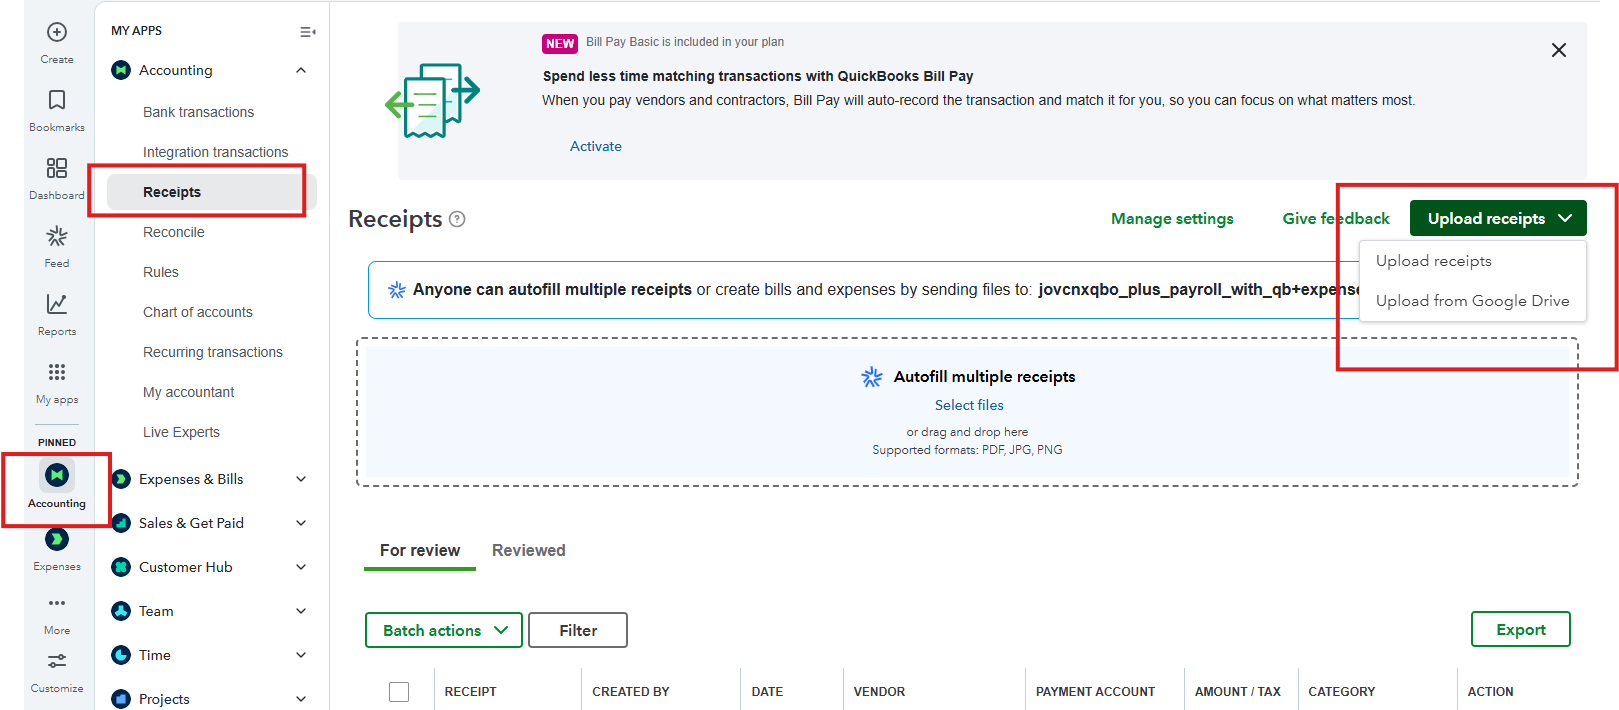Click the Export button
The width and height of the screenshot is (1619, 710).
click(x=1520, y=629)
